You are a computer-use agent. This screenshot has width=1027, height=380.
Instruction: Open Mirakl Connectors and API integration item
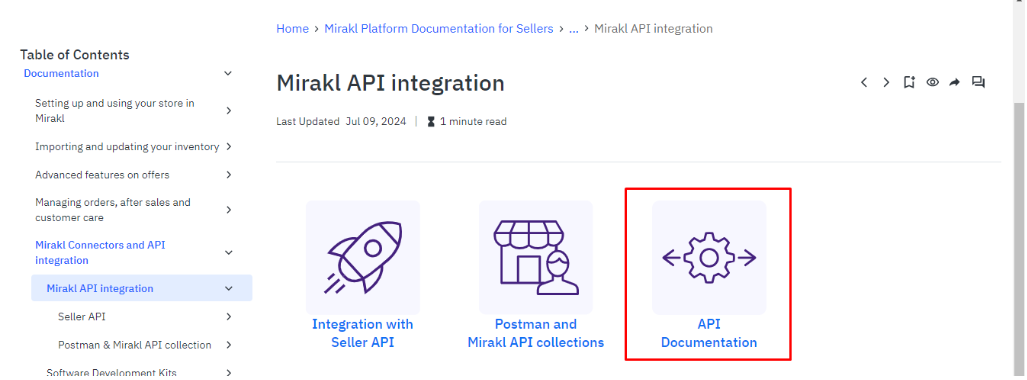coord(100,252)
